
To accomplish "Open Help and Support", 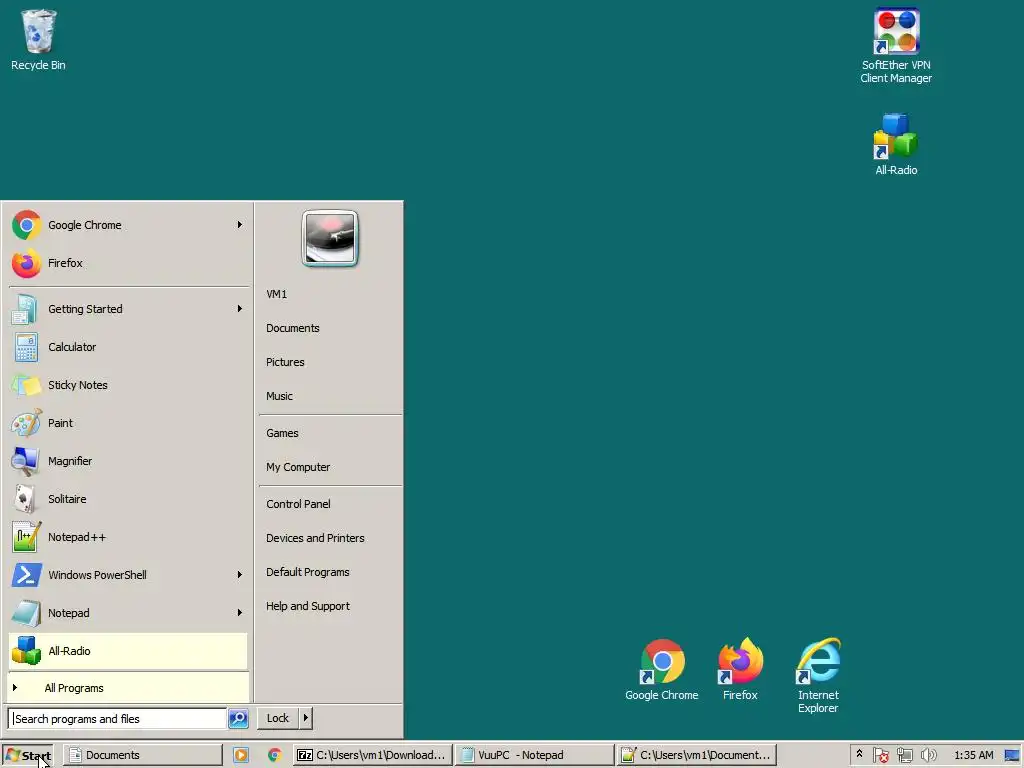I will click(308, 606).
